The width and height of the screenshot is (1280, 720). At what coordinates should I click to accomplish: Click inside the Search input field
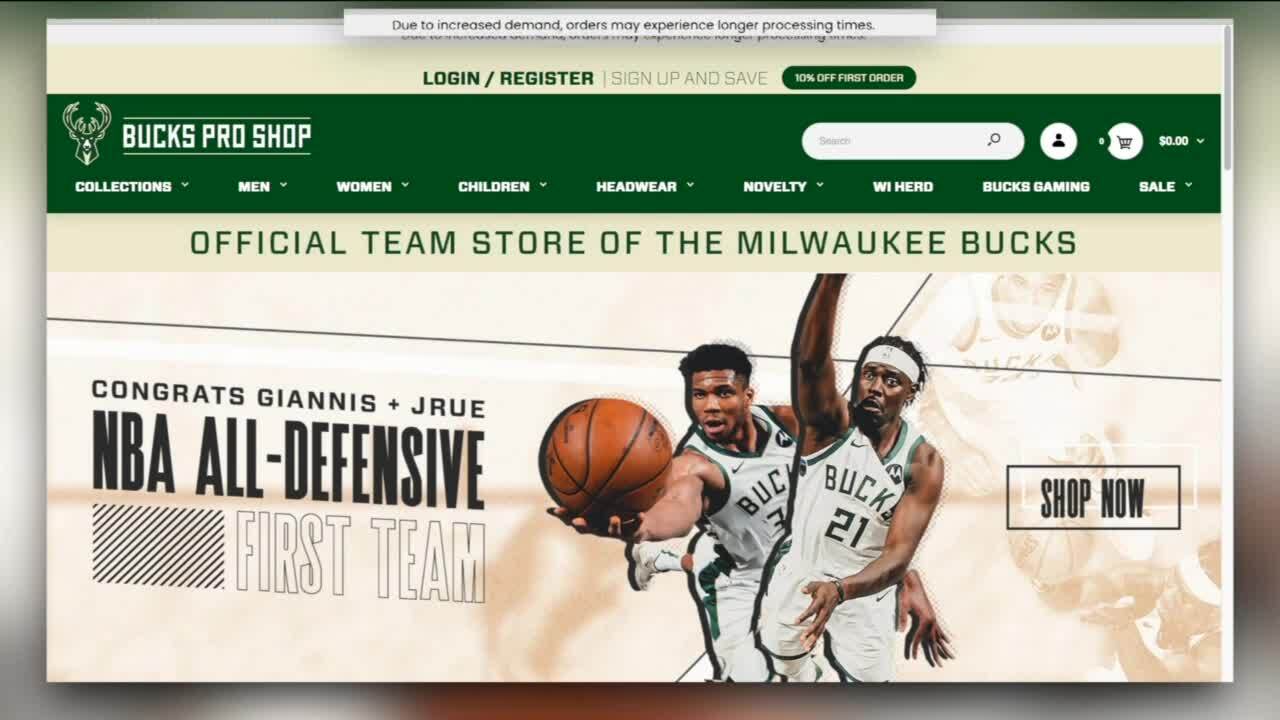tap(895, 141)
